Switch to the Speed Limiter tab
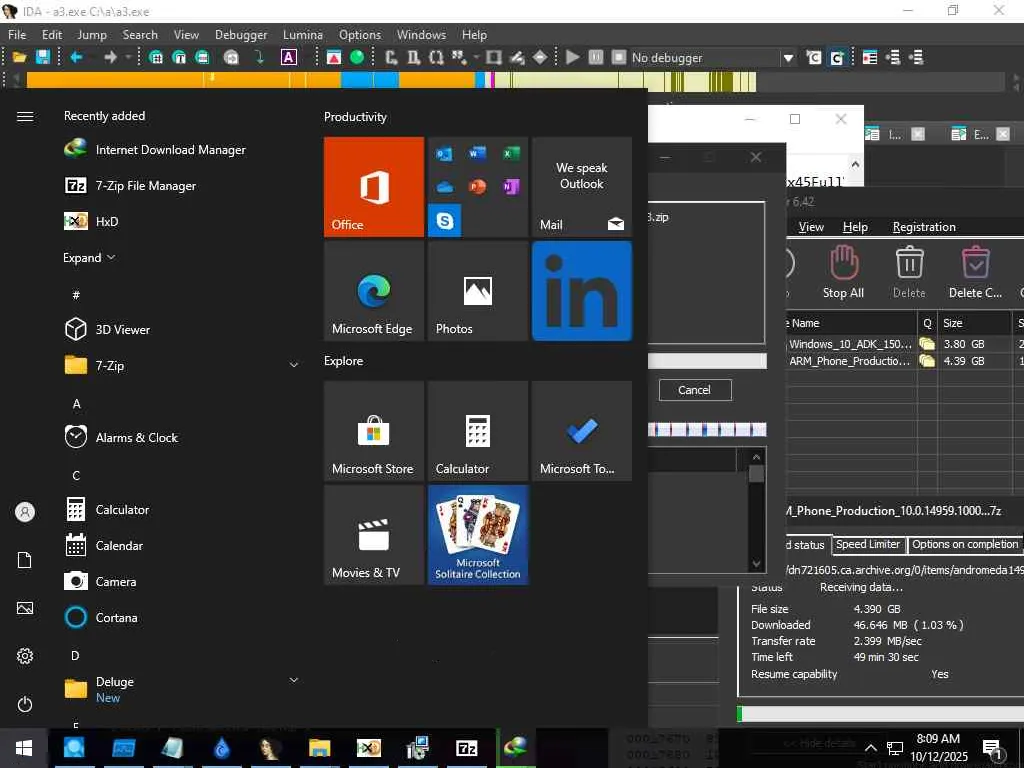Image resolution: width=1024 pixels, height=768 pixels. tap(868, 544)
